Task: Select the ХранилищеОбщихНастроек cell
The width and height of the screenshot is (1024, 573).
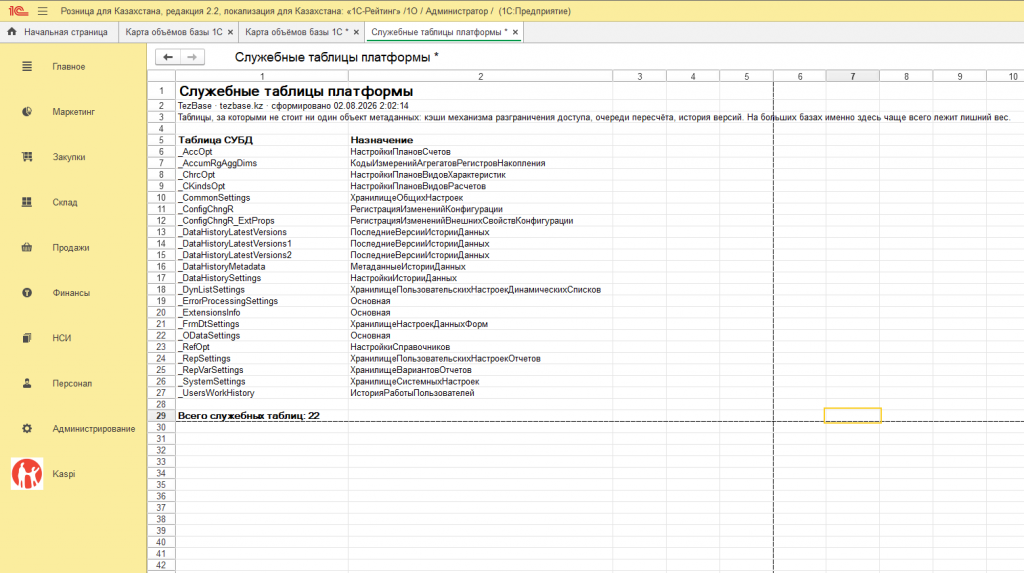Action: [x=481, y=197]
